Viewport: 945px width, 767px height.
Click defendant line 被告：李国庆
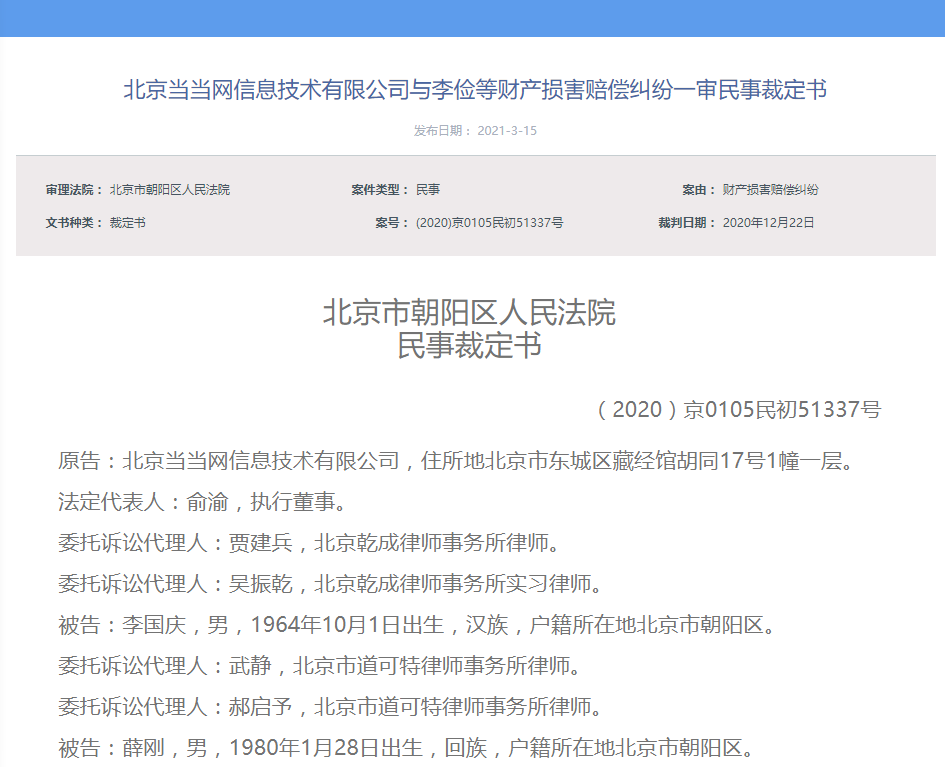(x=417, y=625)
